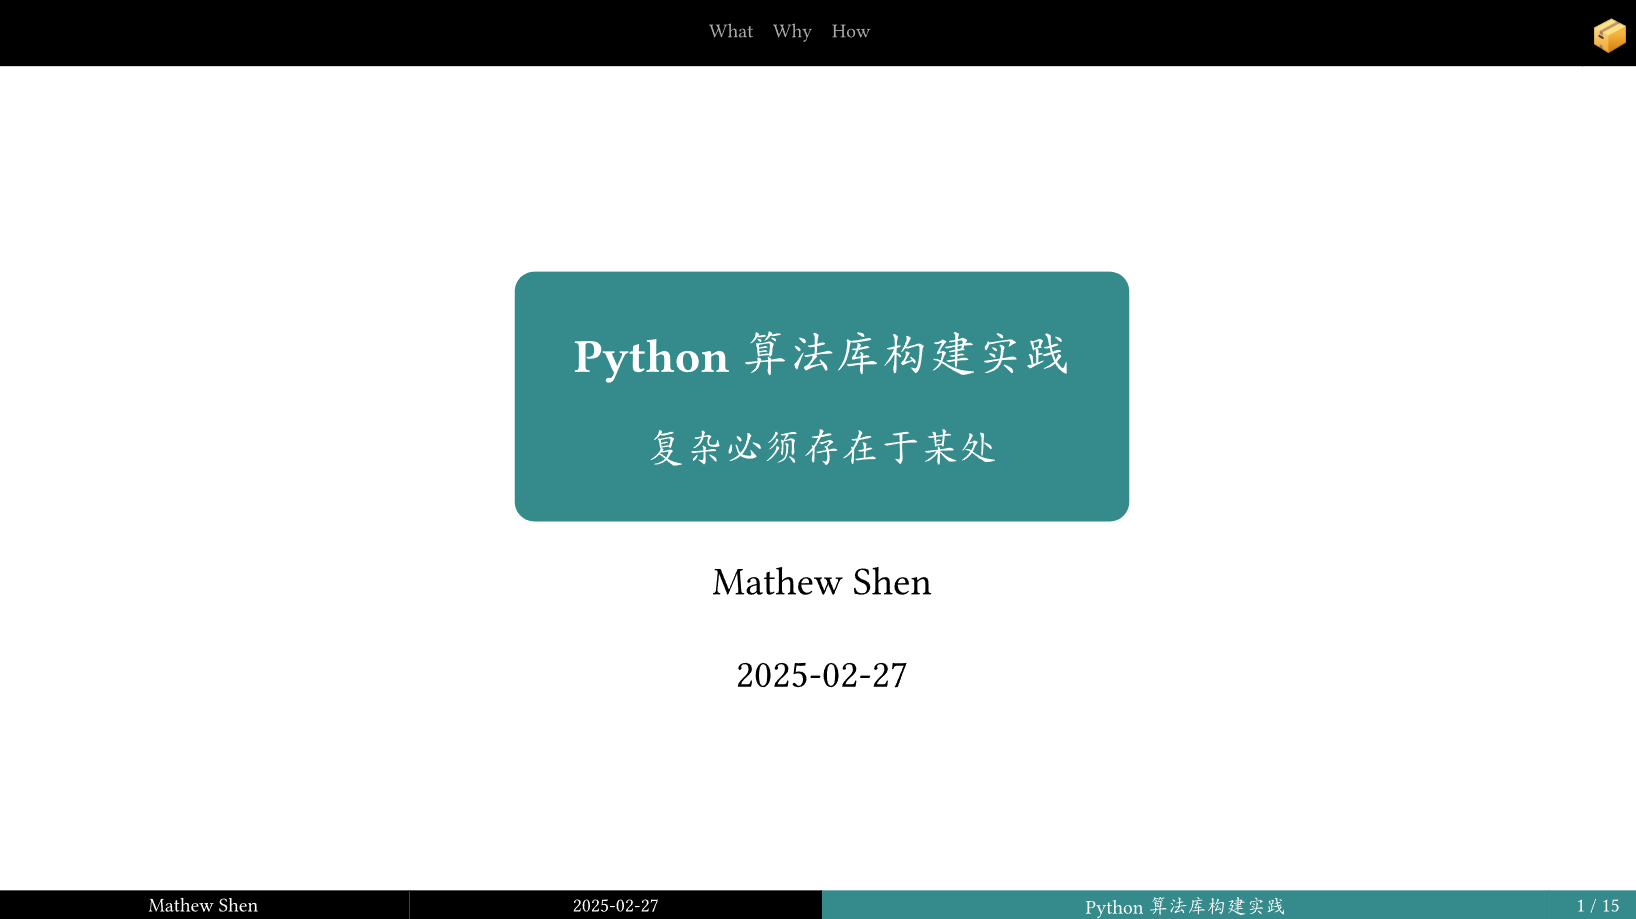The image size is (1636, 919).
Task: Click footer title "Python 算法库构建实践"
Action: (1184, 906)
